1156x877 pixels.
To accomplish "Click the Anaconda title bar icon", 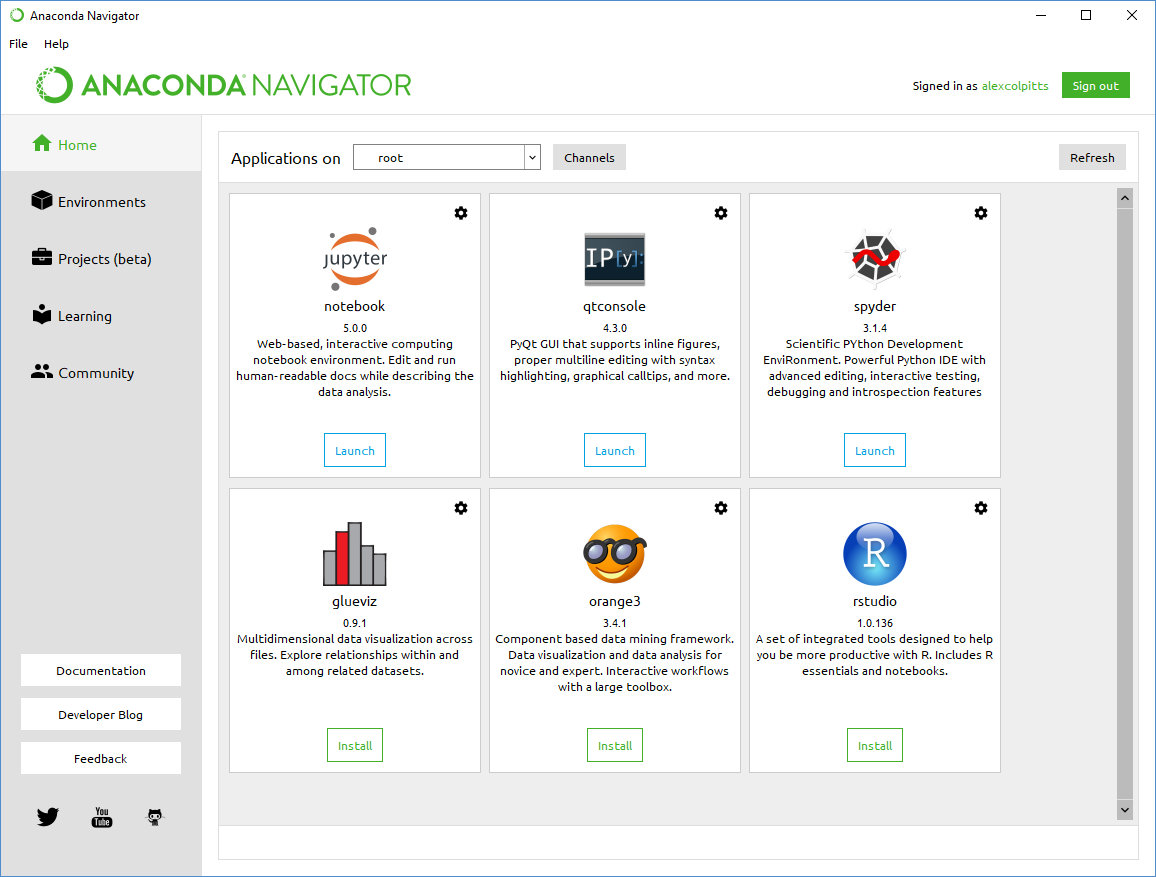I will tap(17, 15).
